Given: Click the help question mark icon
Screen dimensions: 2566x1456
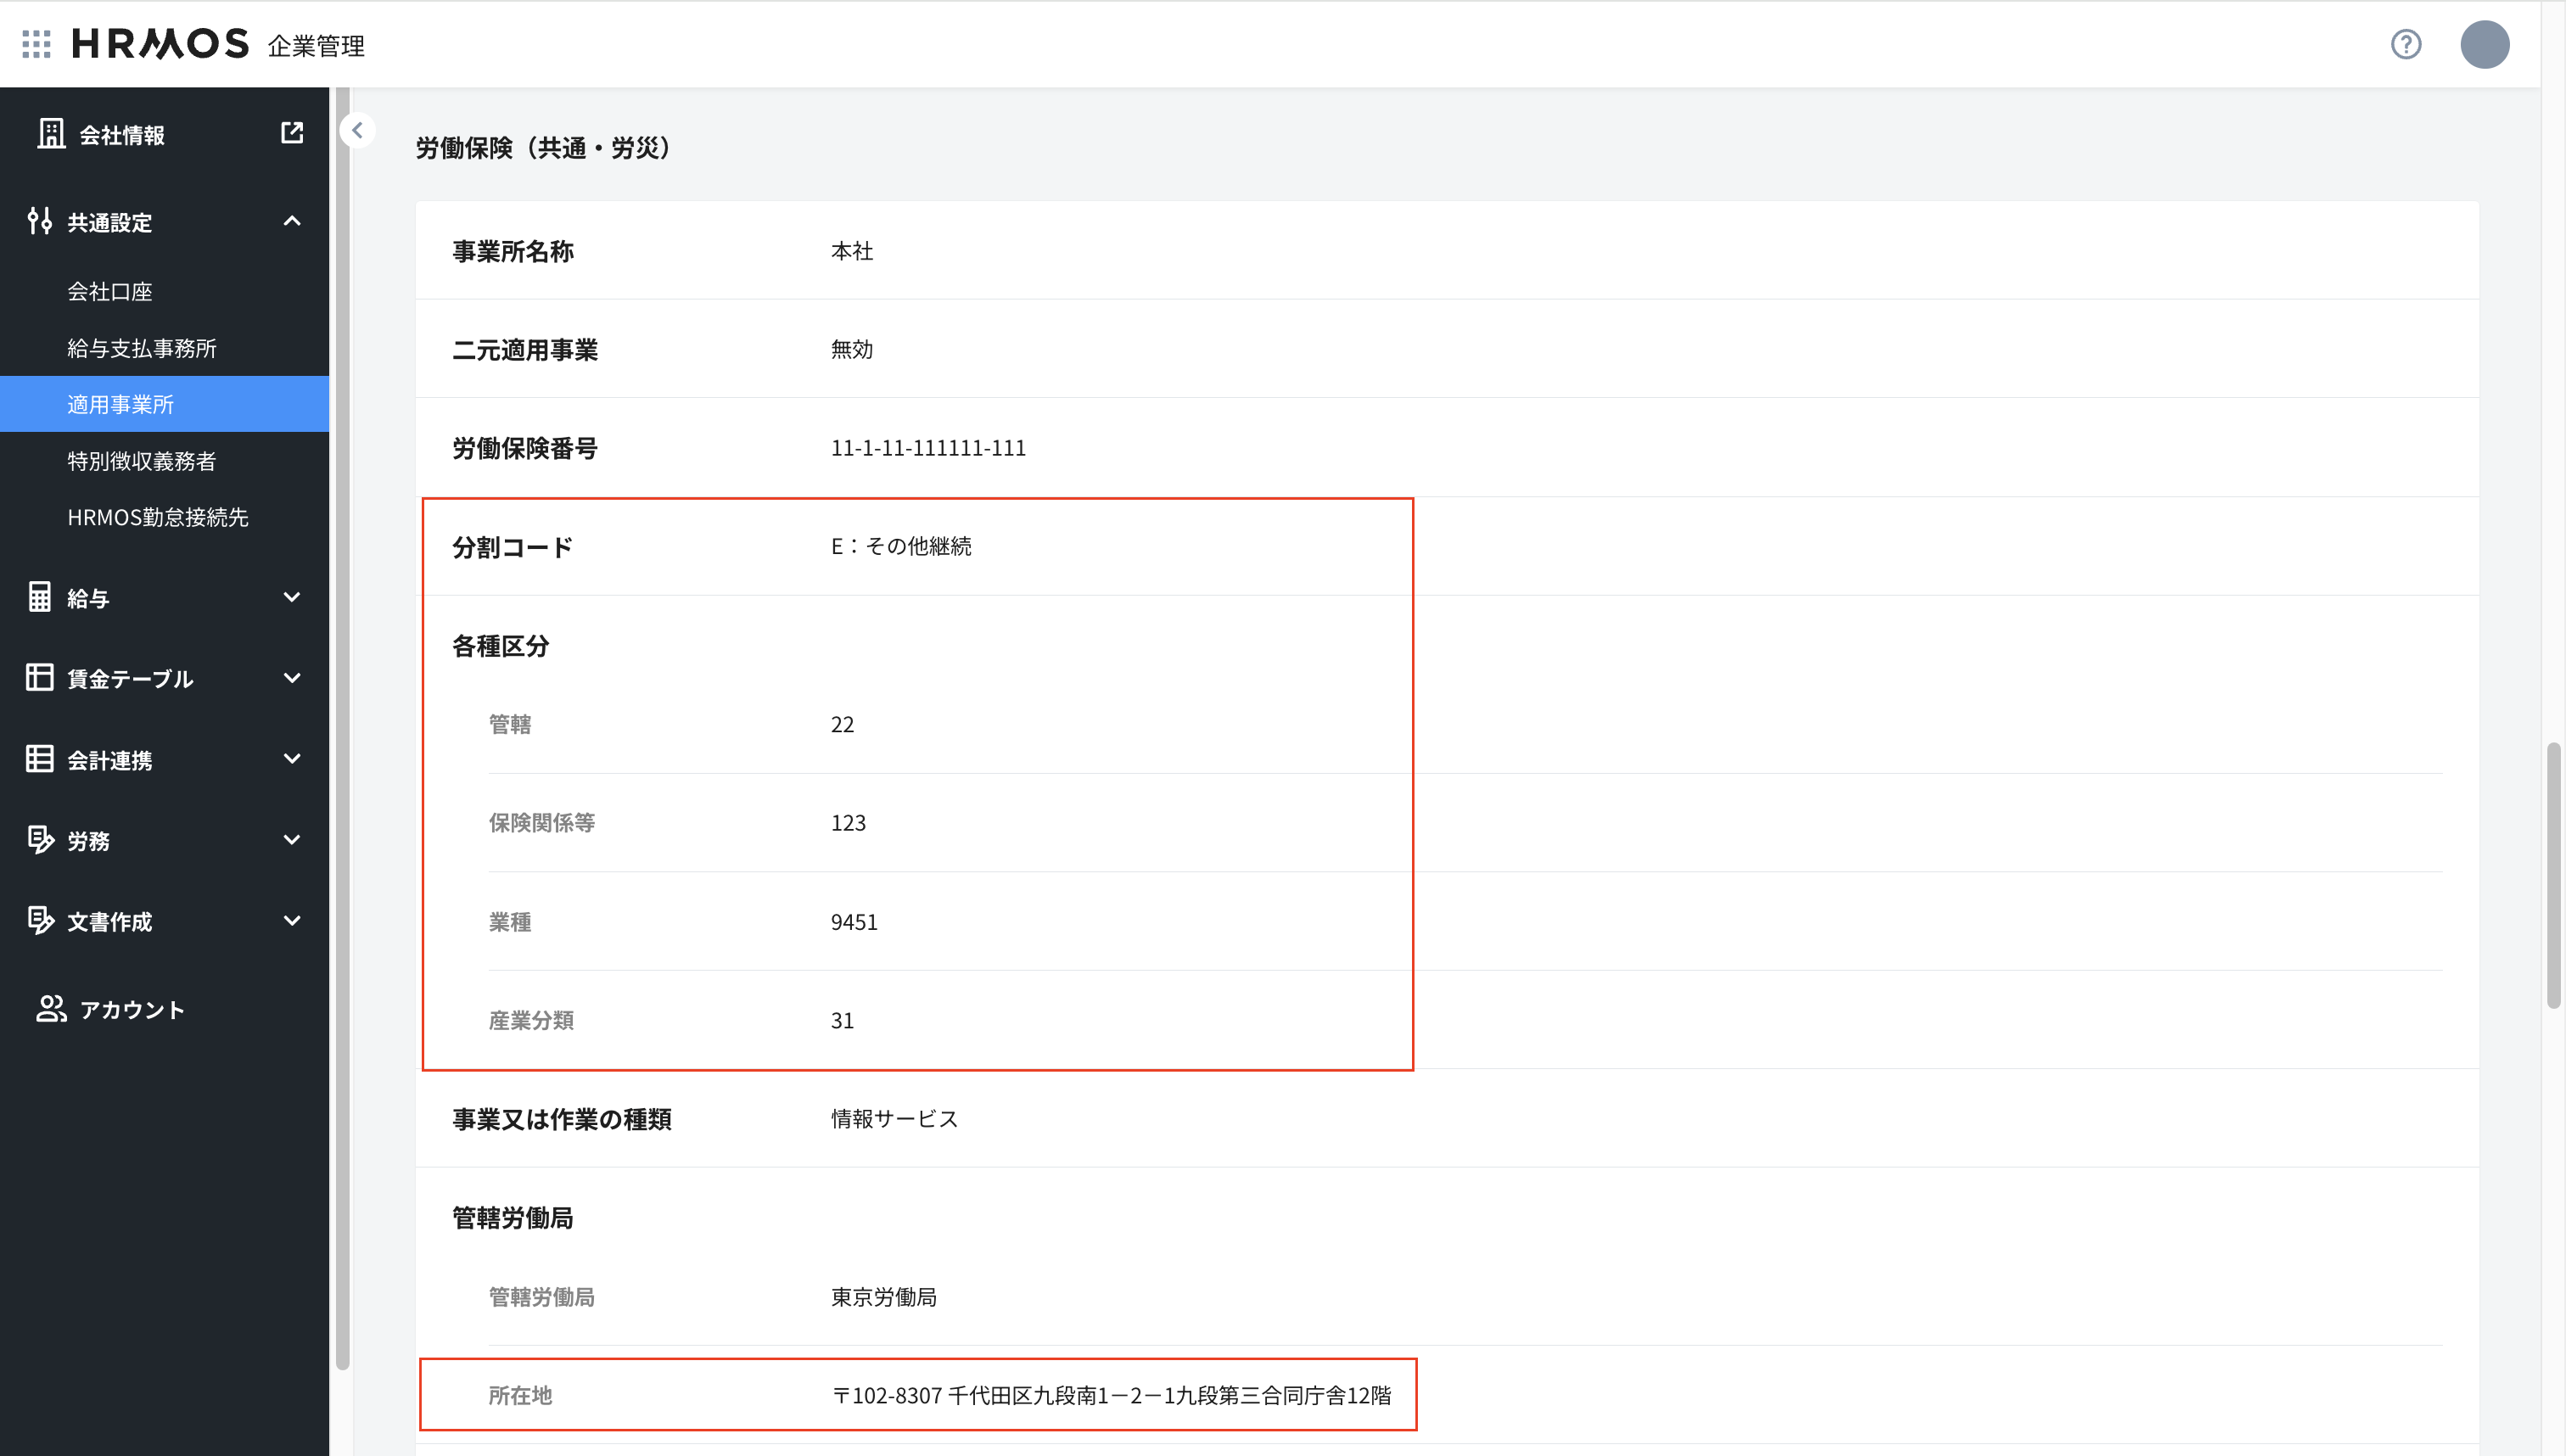Looking at the screenshot, I should (x=2405, y=44).
